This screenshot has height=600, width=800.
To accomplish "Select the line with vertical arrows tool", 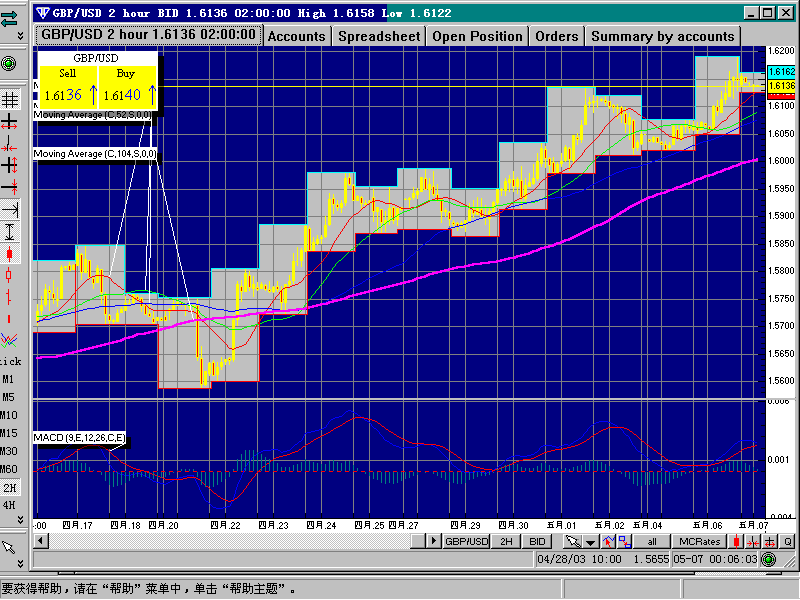I will click(9, 187).
